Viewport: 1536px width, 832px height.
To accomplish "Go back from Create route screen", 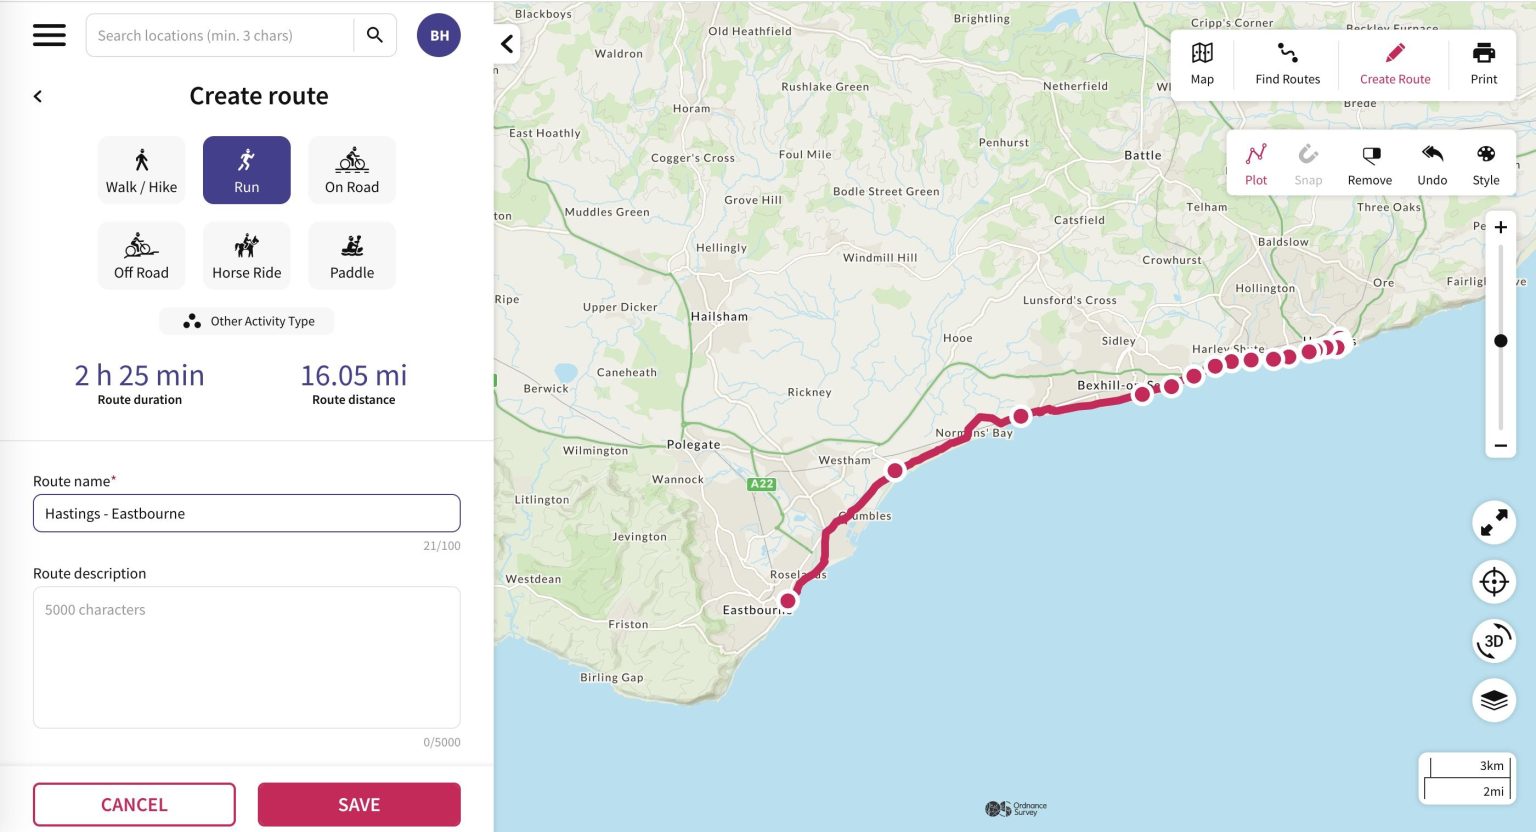I will [37, 95].
